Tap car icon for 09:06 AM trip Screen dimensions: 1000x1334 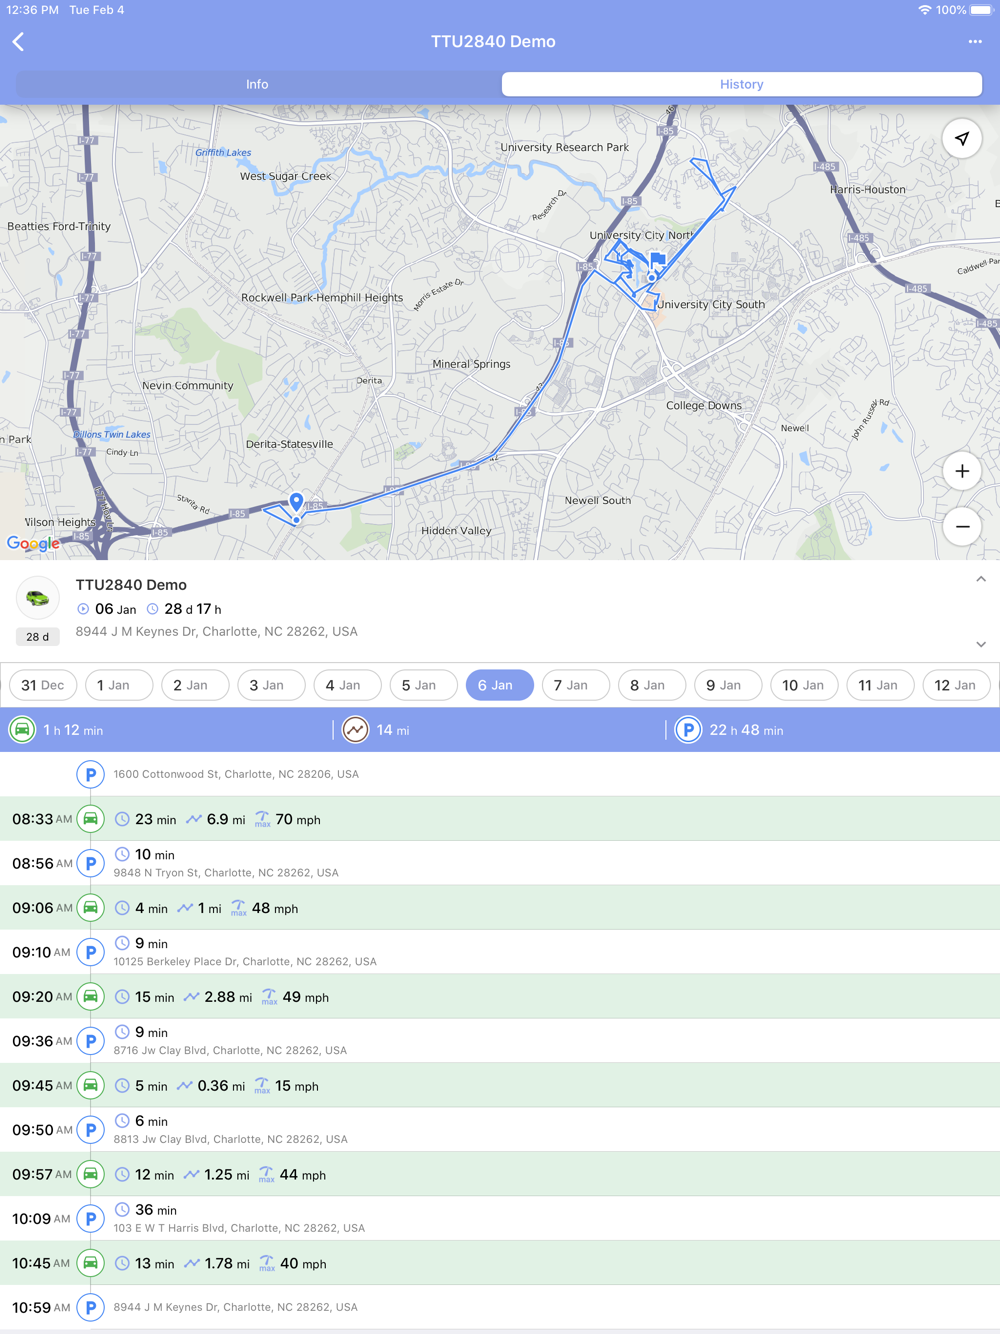90,908
